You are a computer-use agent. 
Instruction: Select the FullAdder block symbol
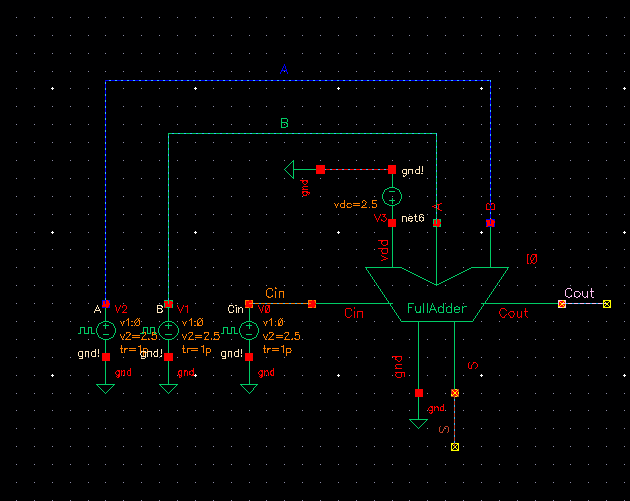click(437, 294)
